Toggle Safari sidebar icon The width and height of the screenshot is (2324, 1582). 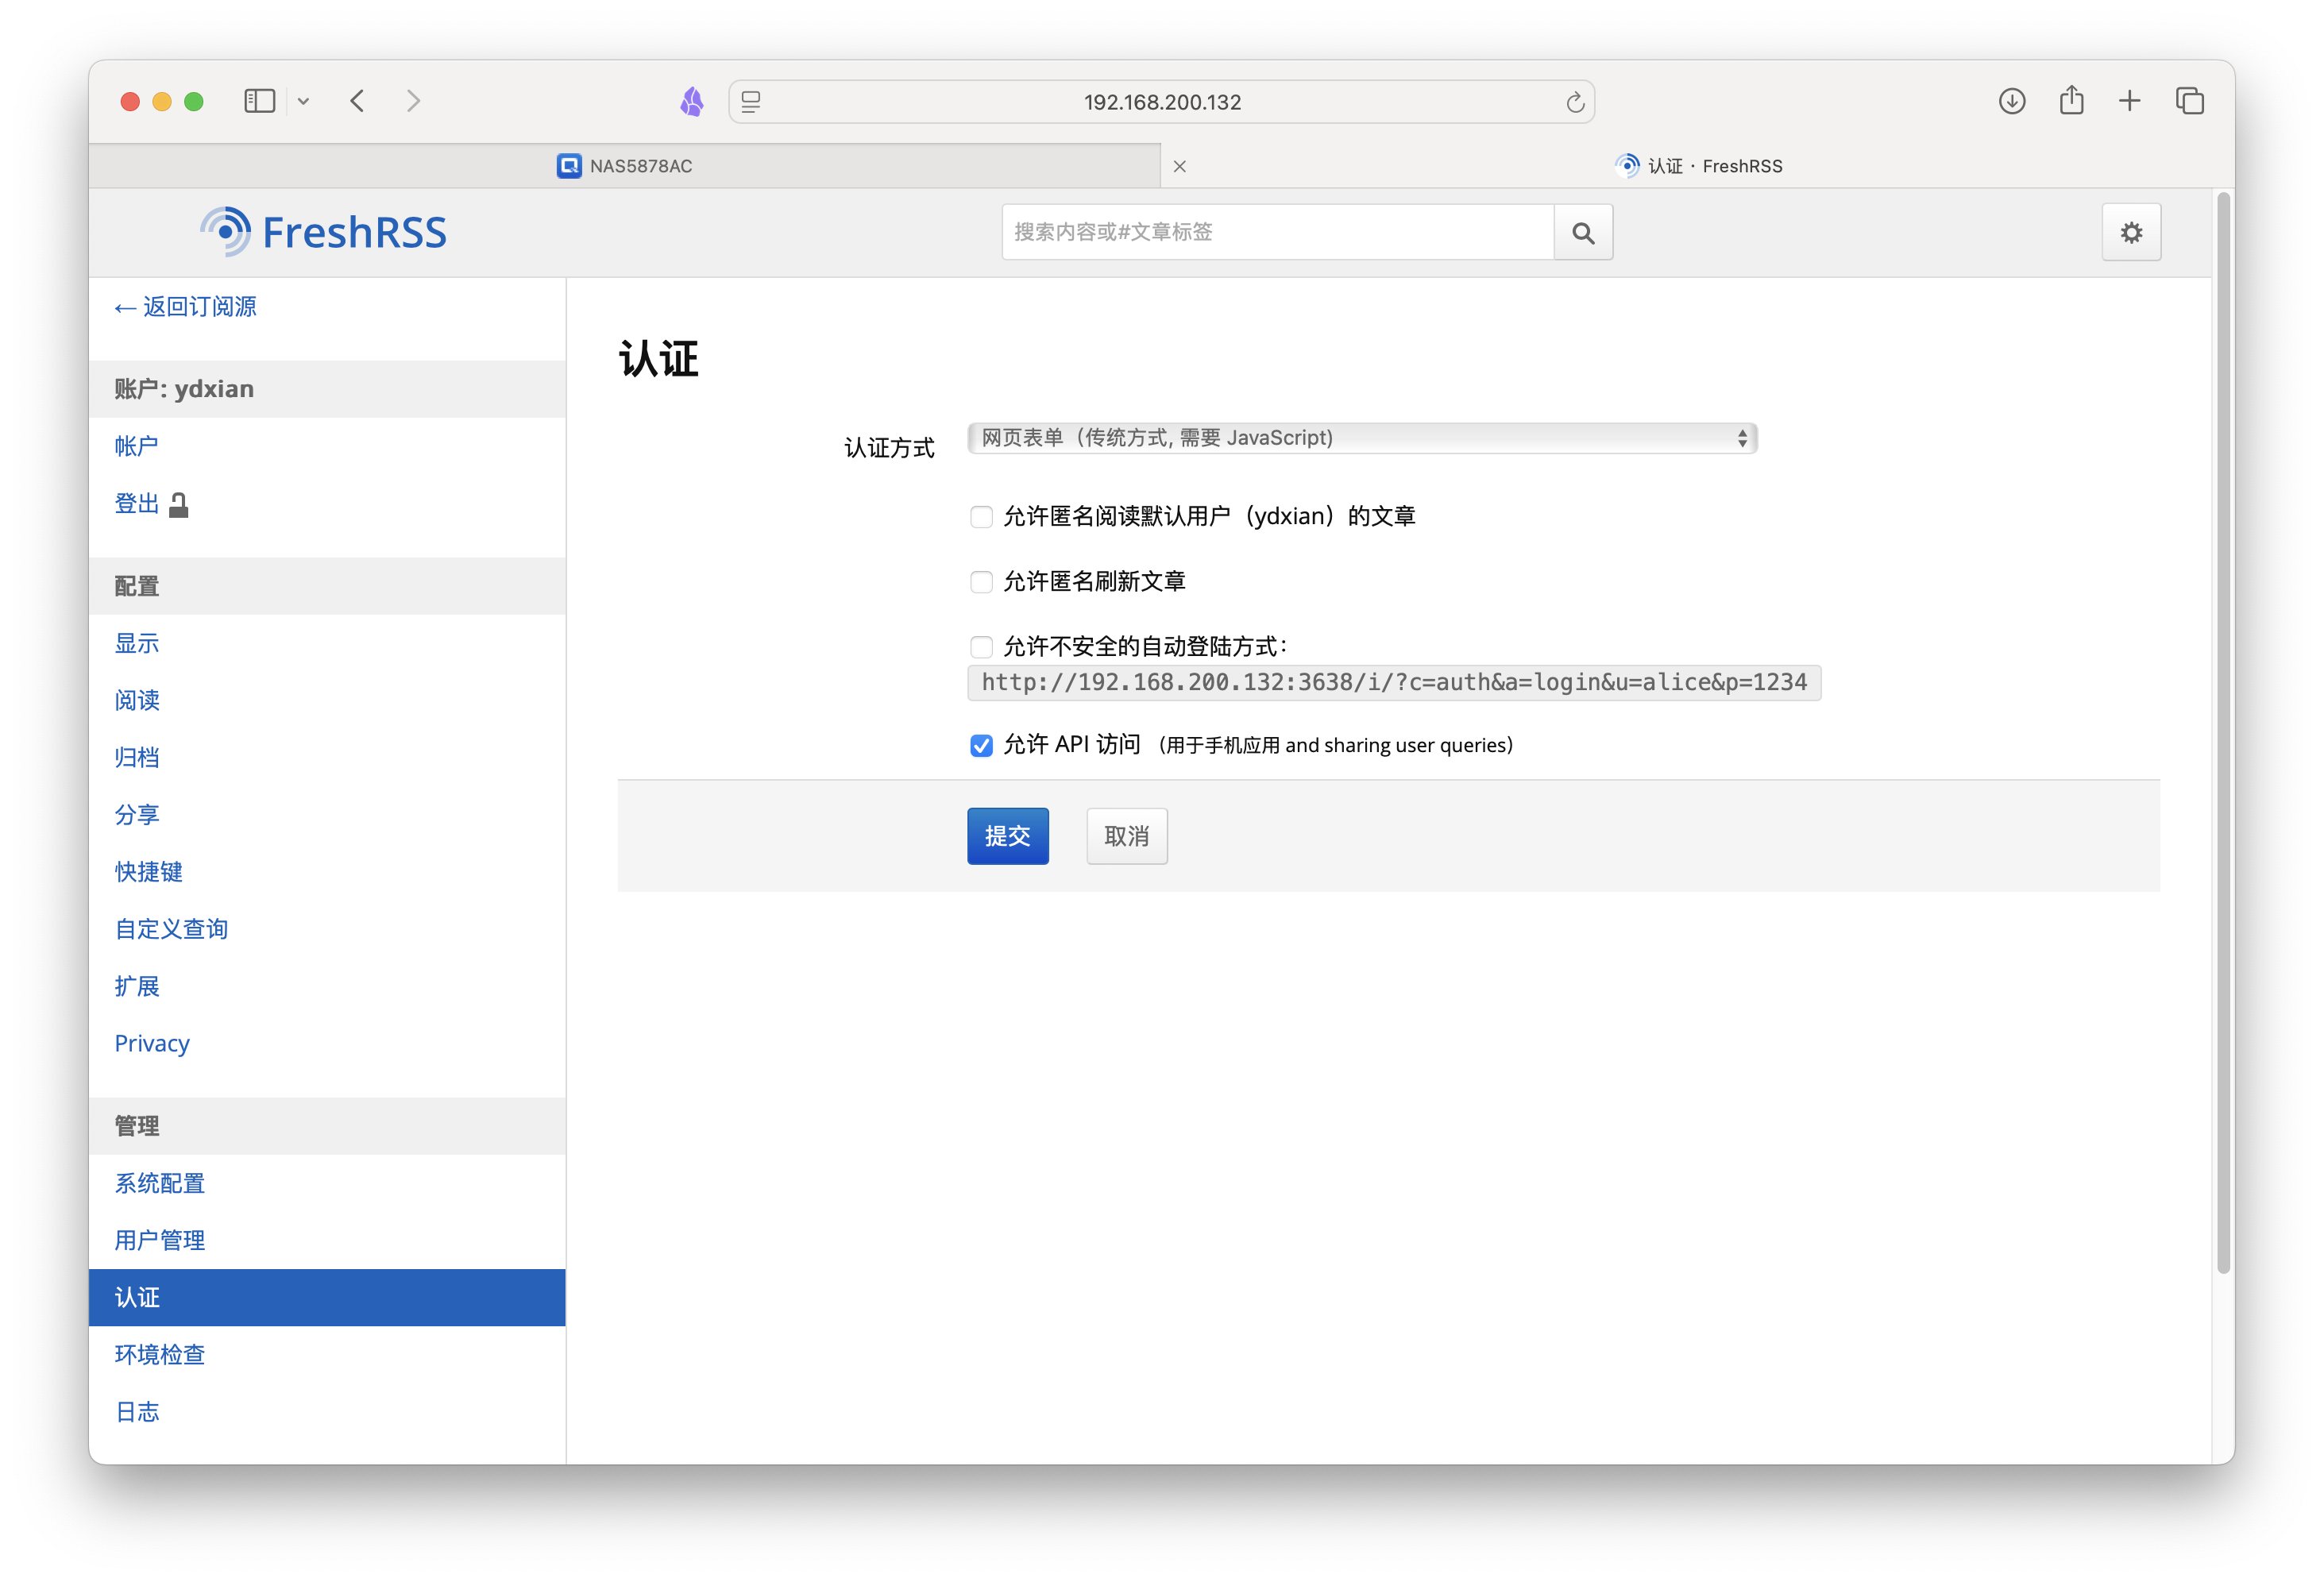click(260, 101)
